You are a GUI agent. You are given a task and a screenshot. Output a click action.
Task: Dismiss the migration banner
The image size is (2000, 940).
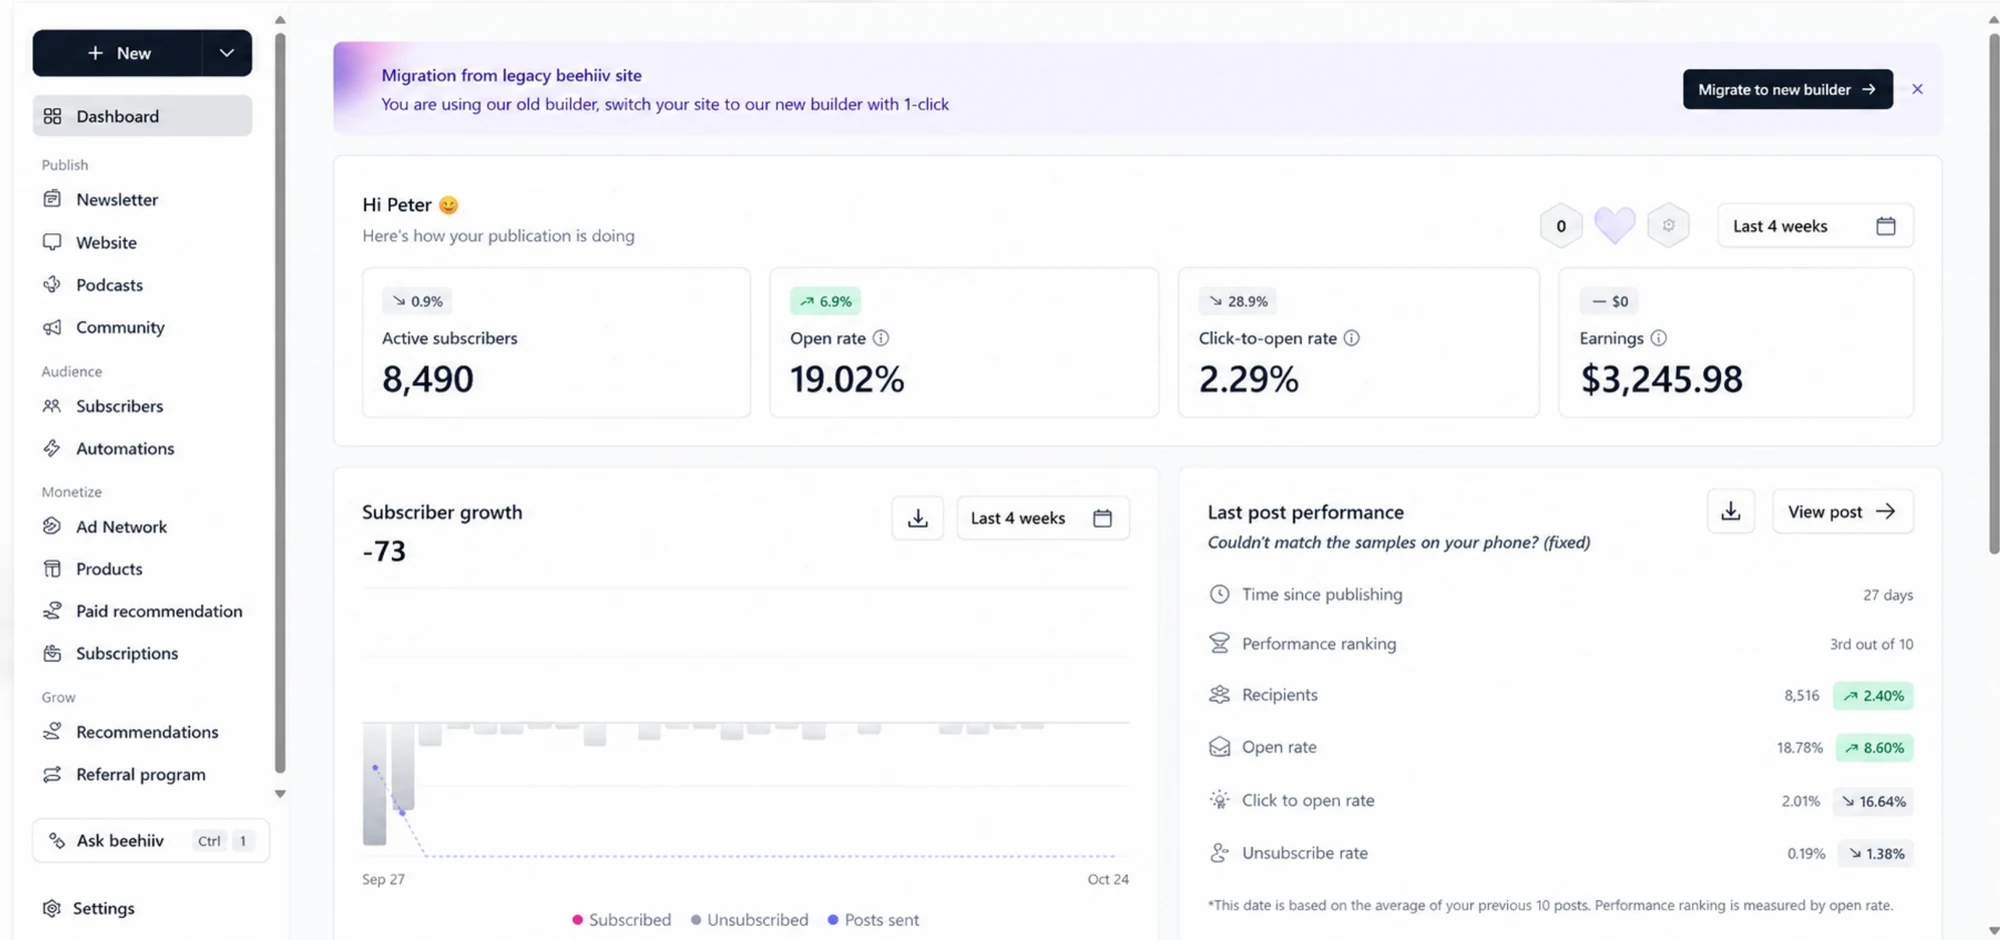[1917, 89]
